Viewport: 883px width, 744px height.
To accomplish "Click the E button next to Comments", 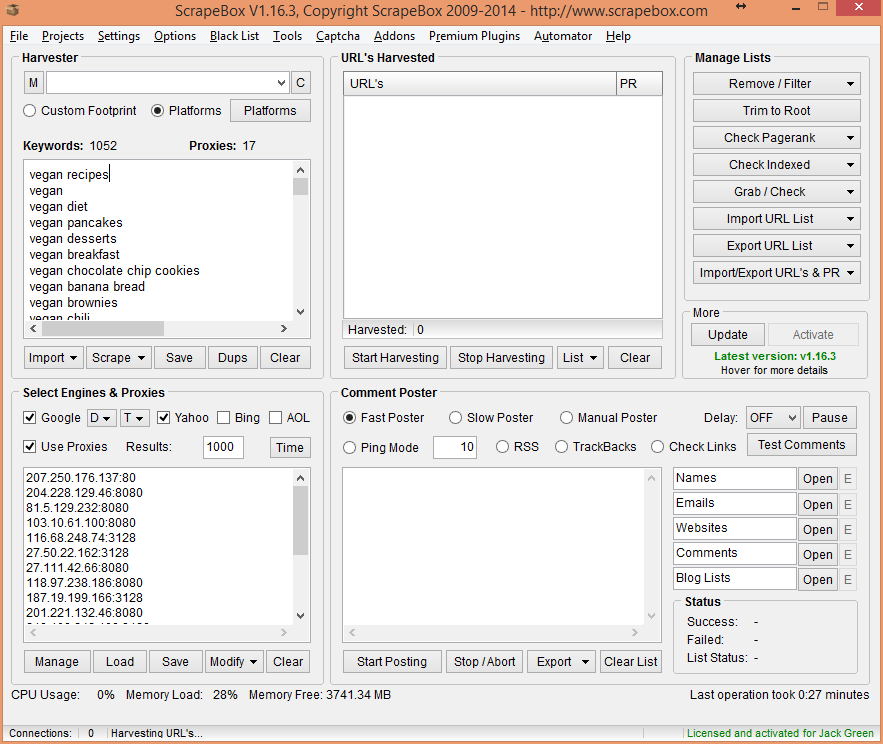I will (848, 555).
